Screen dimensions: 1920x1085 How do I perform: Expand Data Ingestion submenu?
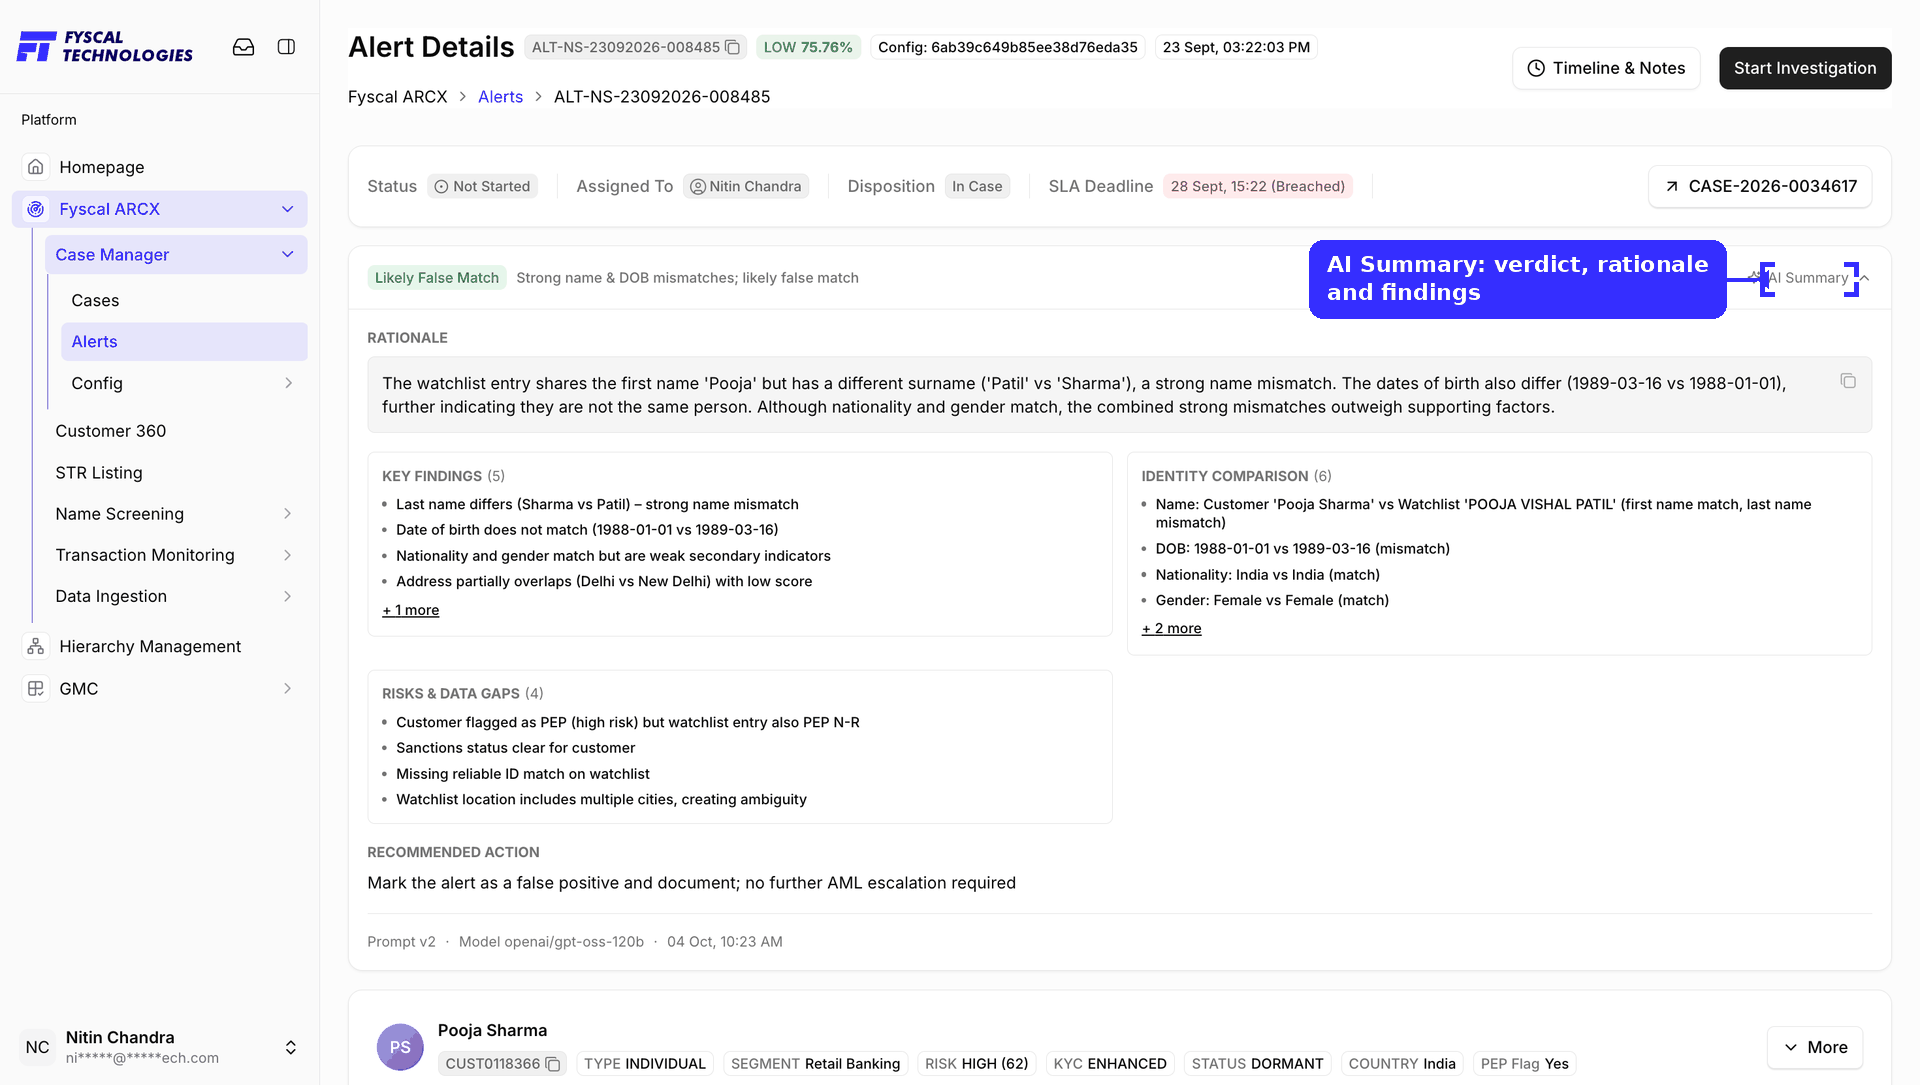point(288,596)
